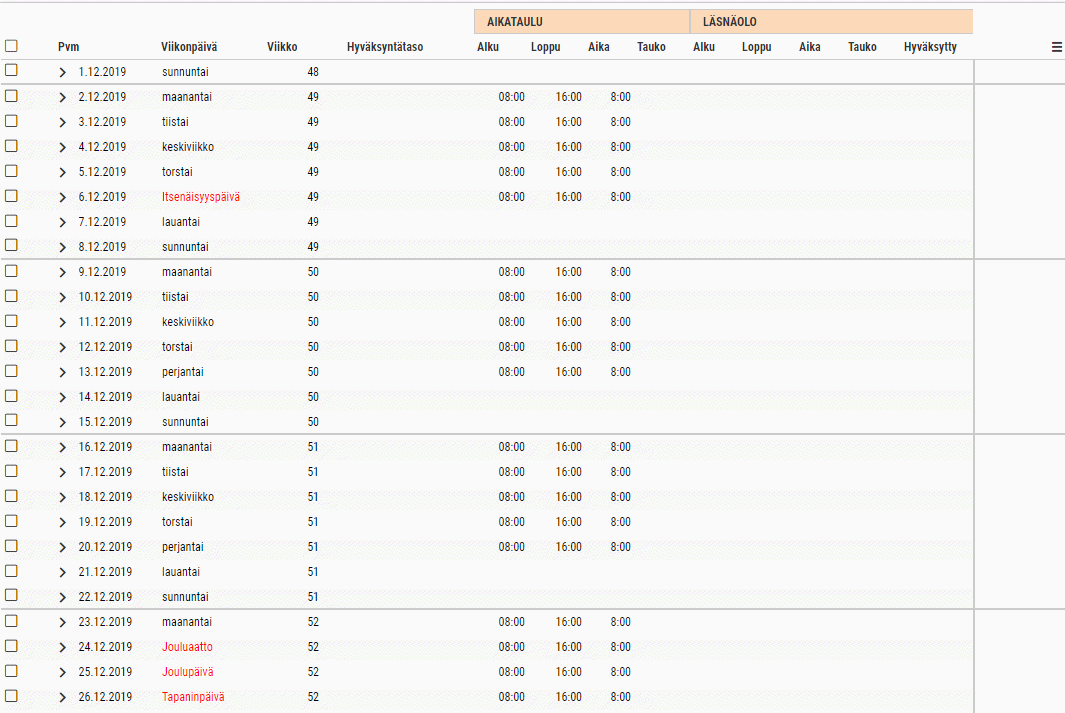Expand the 7.12.2019 row chevron

[x=62, y=223]
